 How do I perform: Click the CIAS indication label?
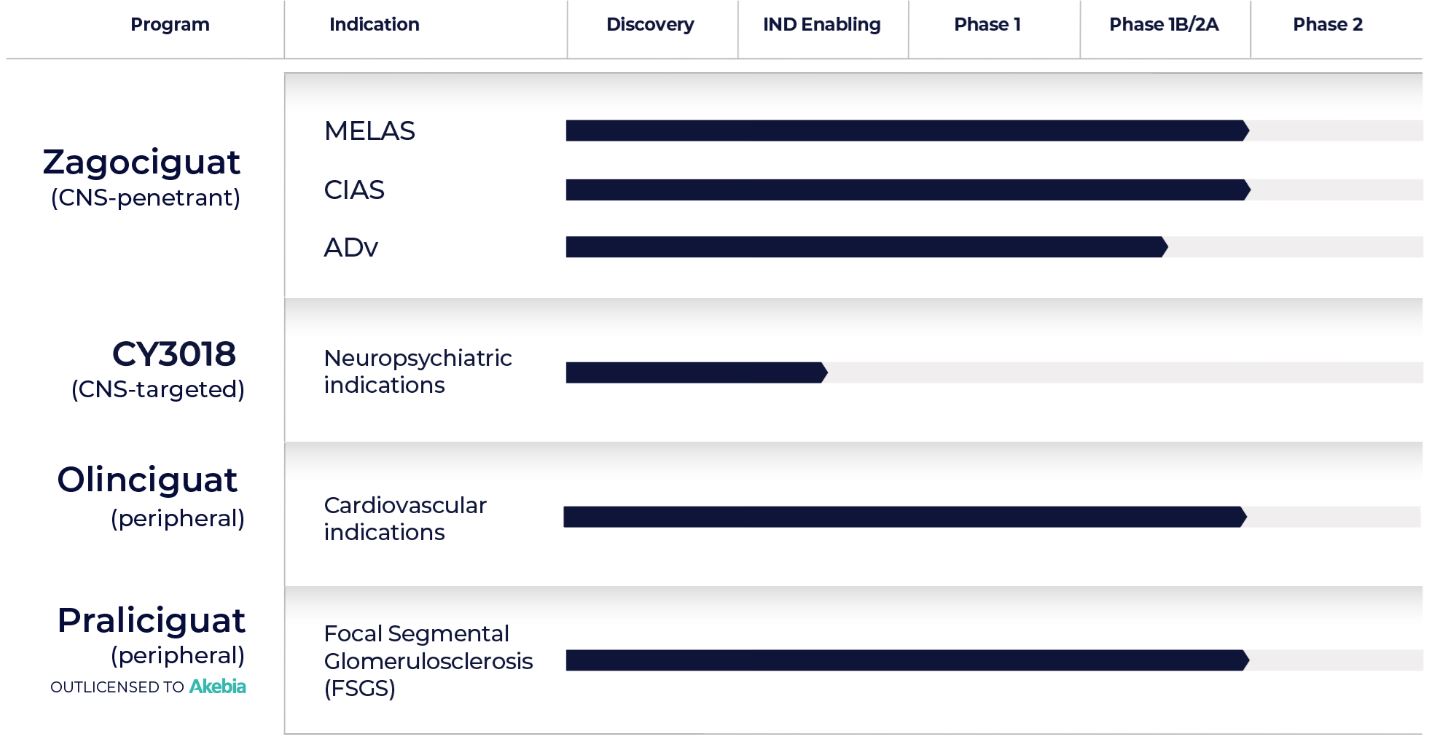(x=354, y=190)
